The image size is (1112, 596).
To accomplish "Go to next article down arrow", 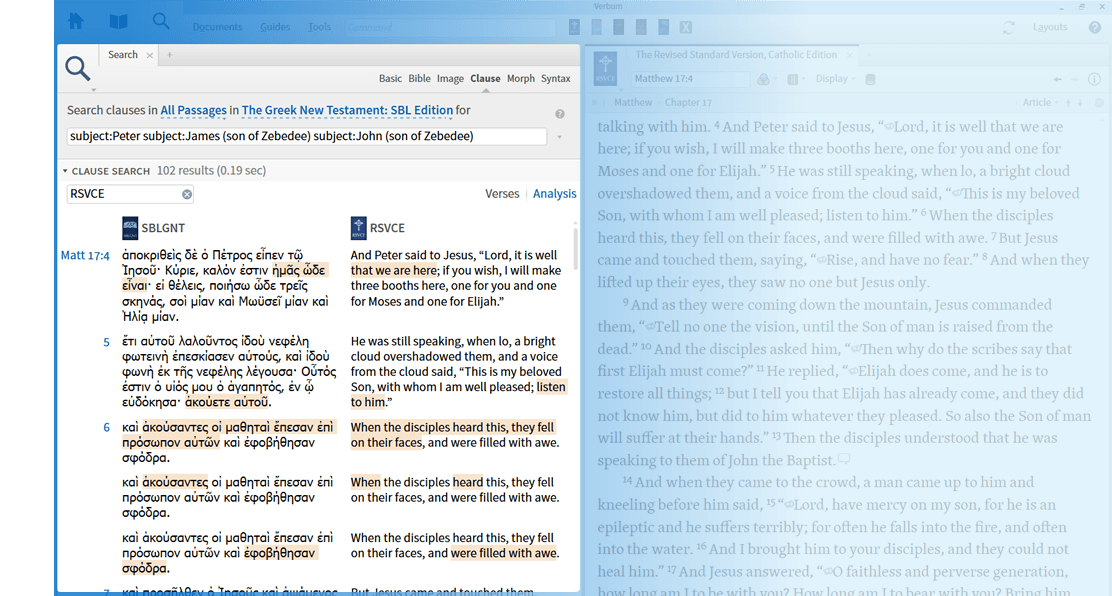I will coord(1080,103).
